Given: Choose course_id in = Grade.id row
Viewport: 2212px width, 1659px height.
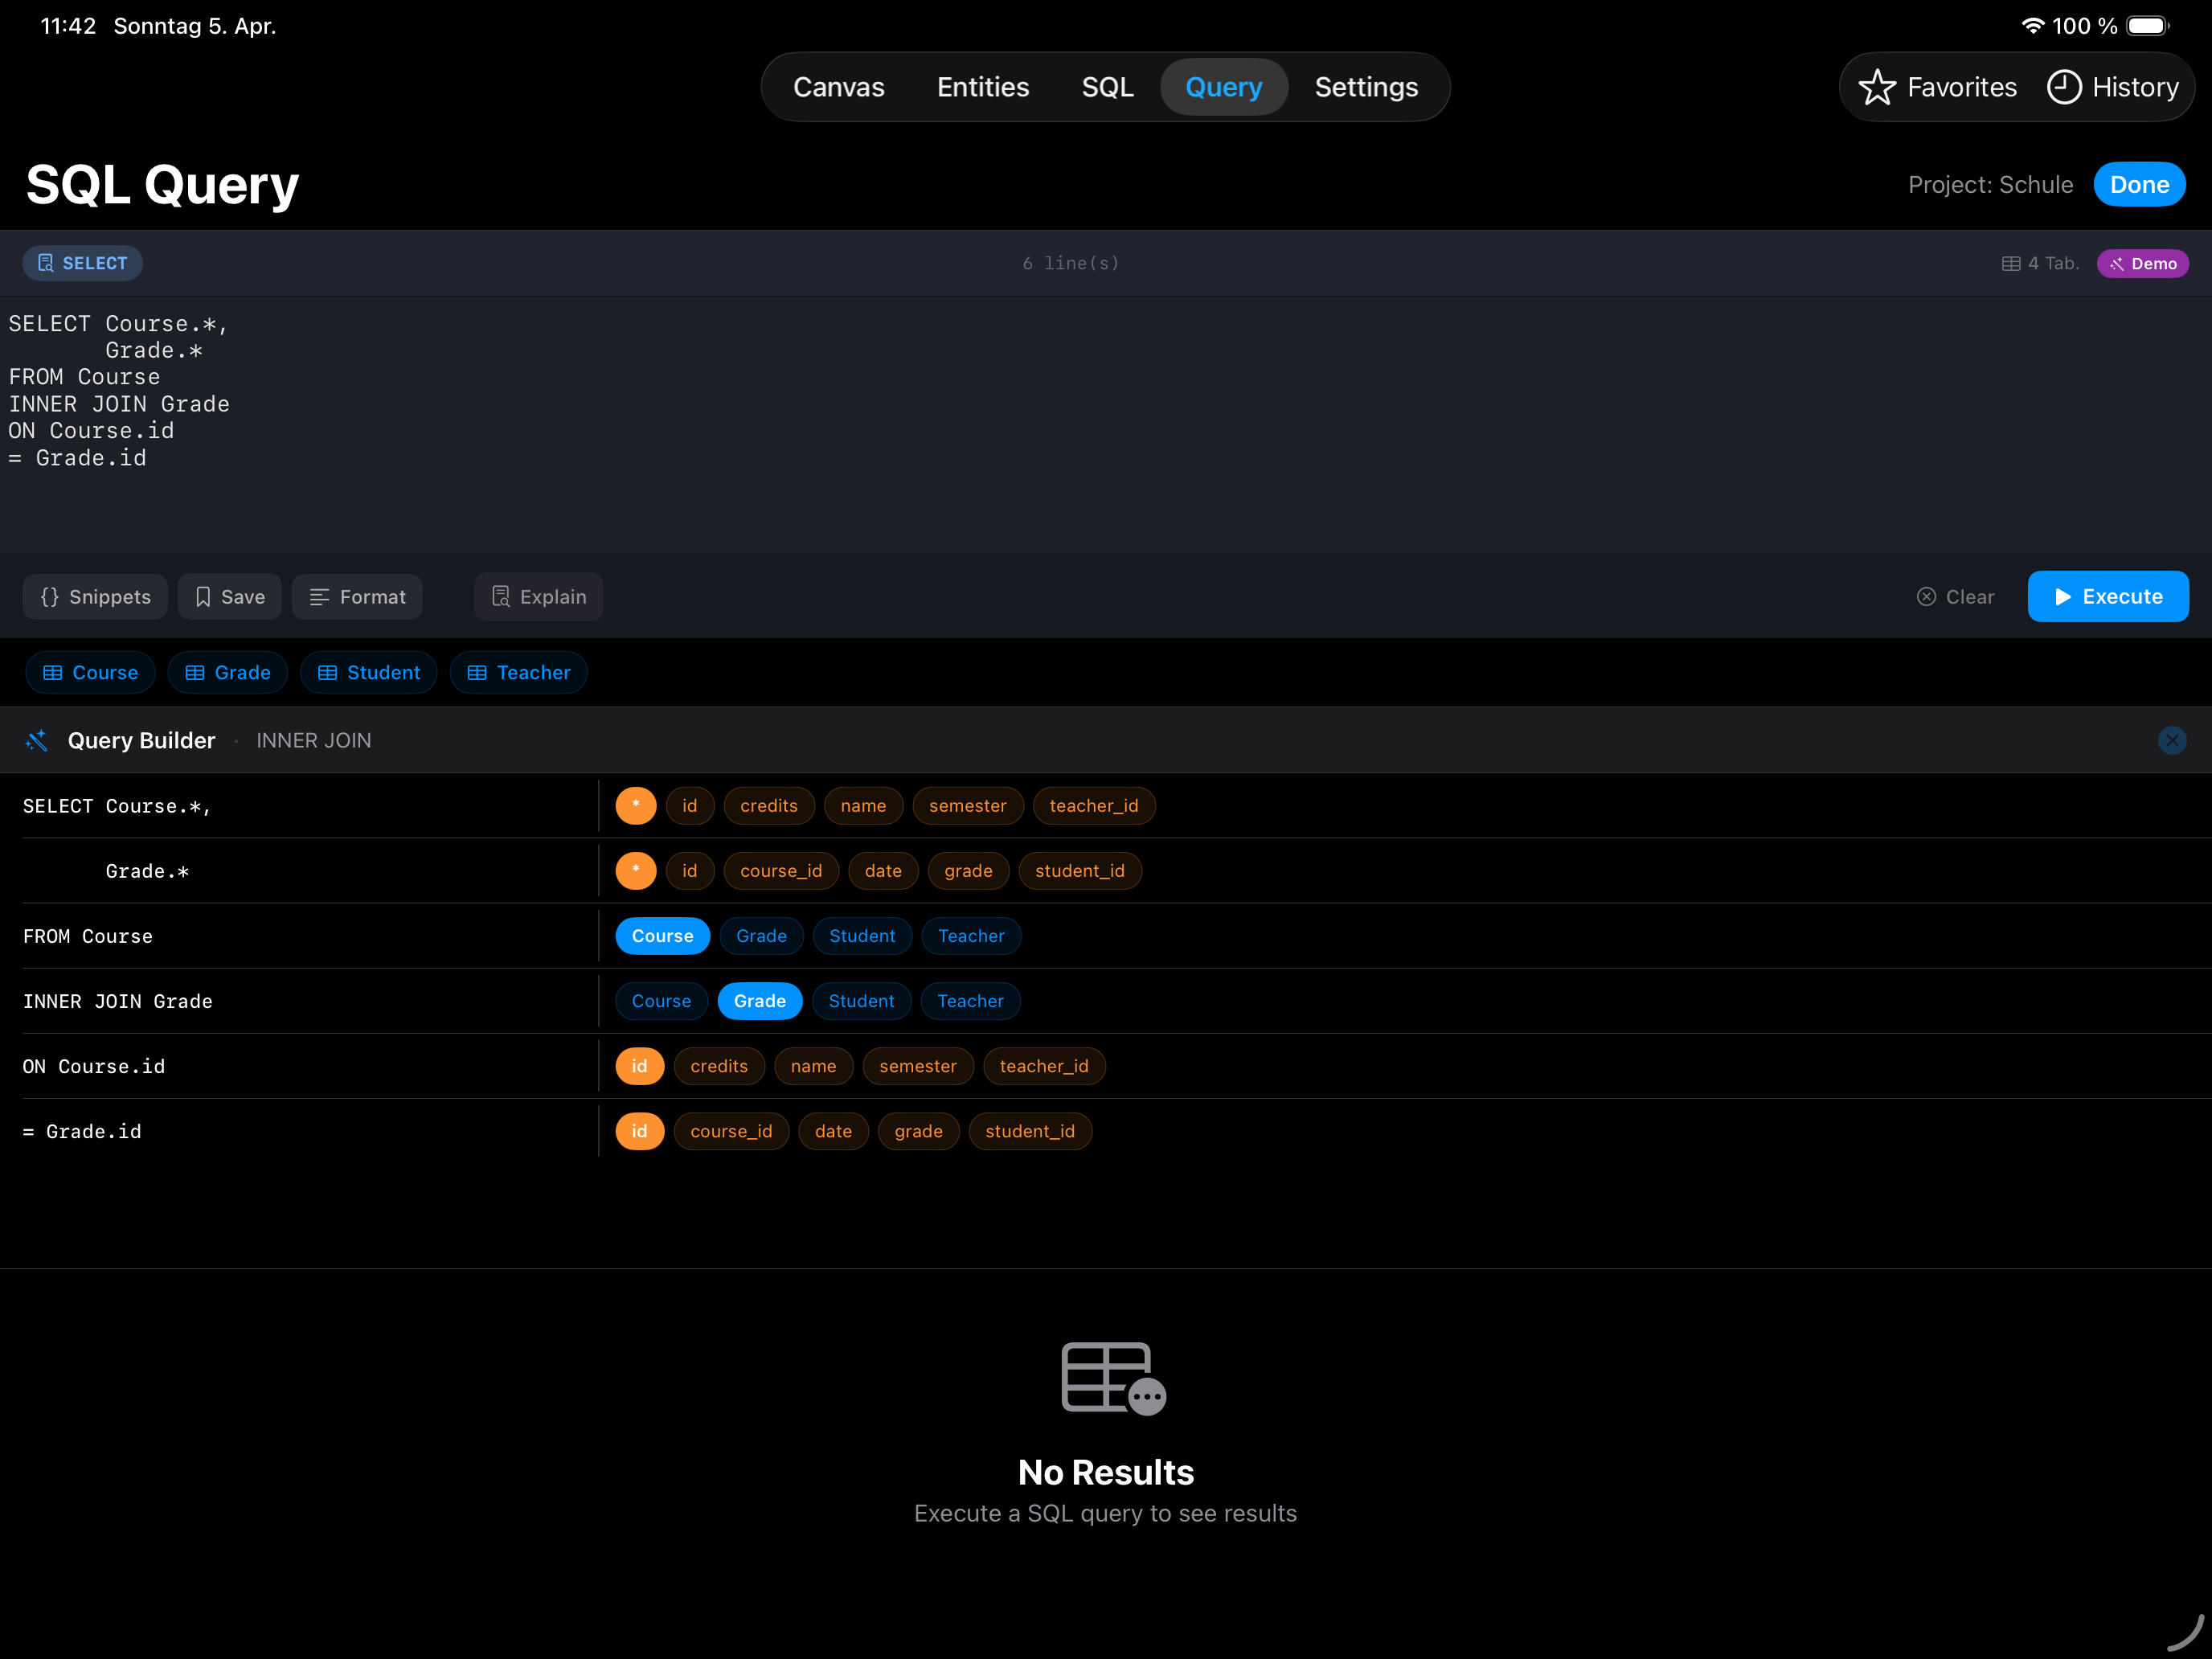Looking at the screenshot, I should coord(731,1131).
